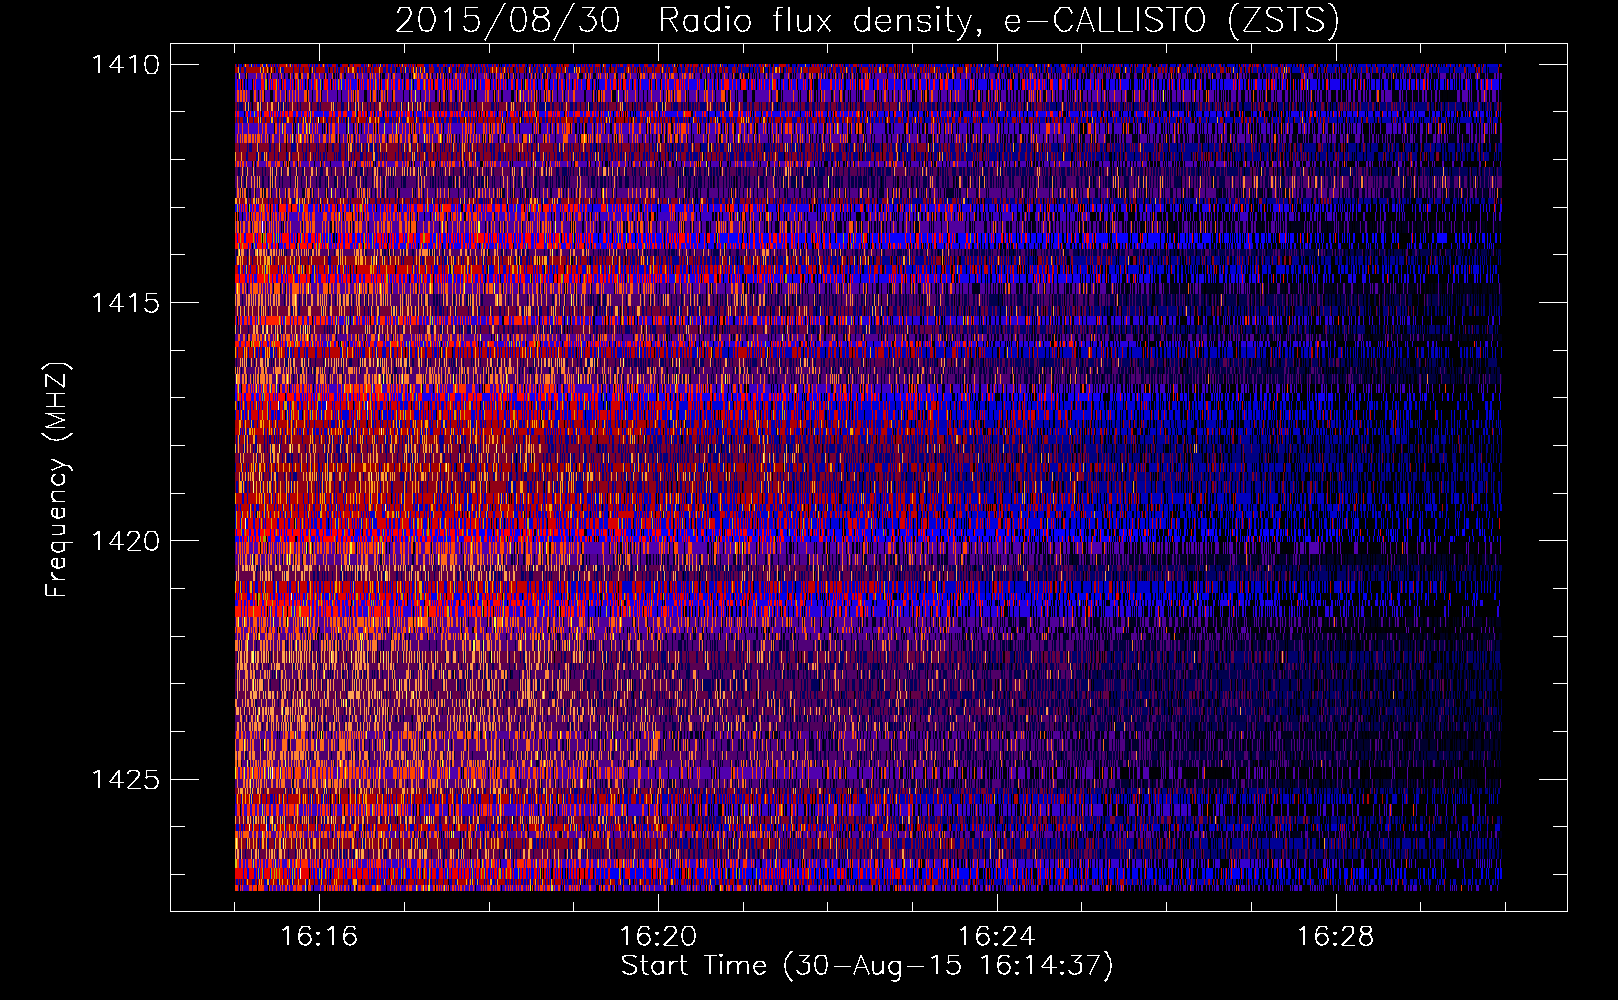Image resolution: width=1618 pixels, height=1000 pixels.
Task: Click the 'Frequency (MHZ)' axis label
Action: [x=57, y=480]
